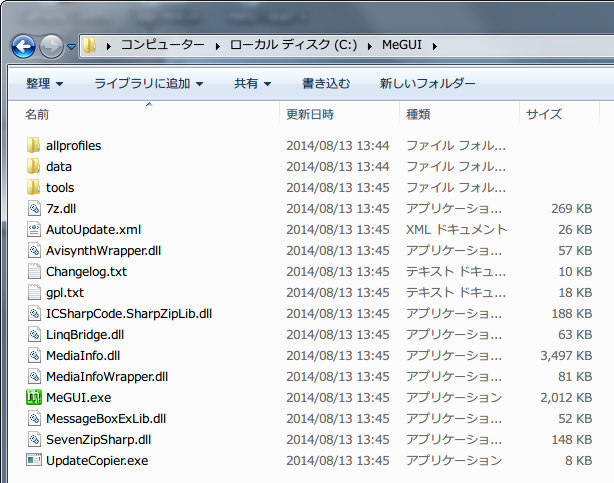
Task: Click the MeGUI.exe file name
Action: click(78, 398)
